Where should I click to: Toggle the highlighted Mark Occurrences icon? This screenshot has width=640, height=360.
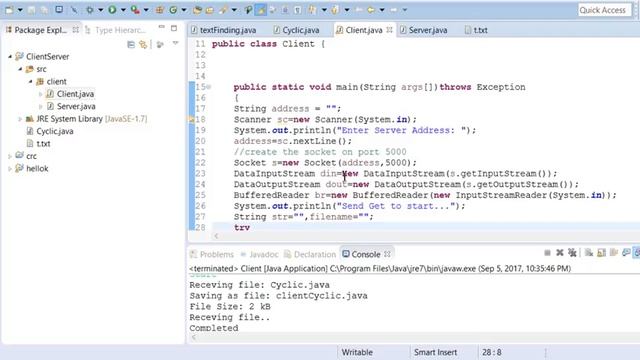pos(260,10)
